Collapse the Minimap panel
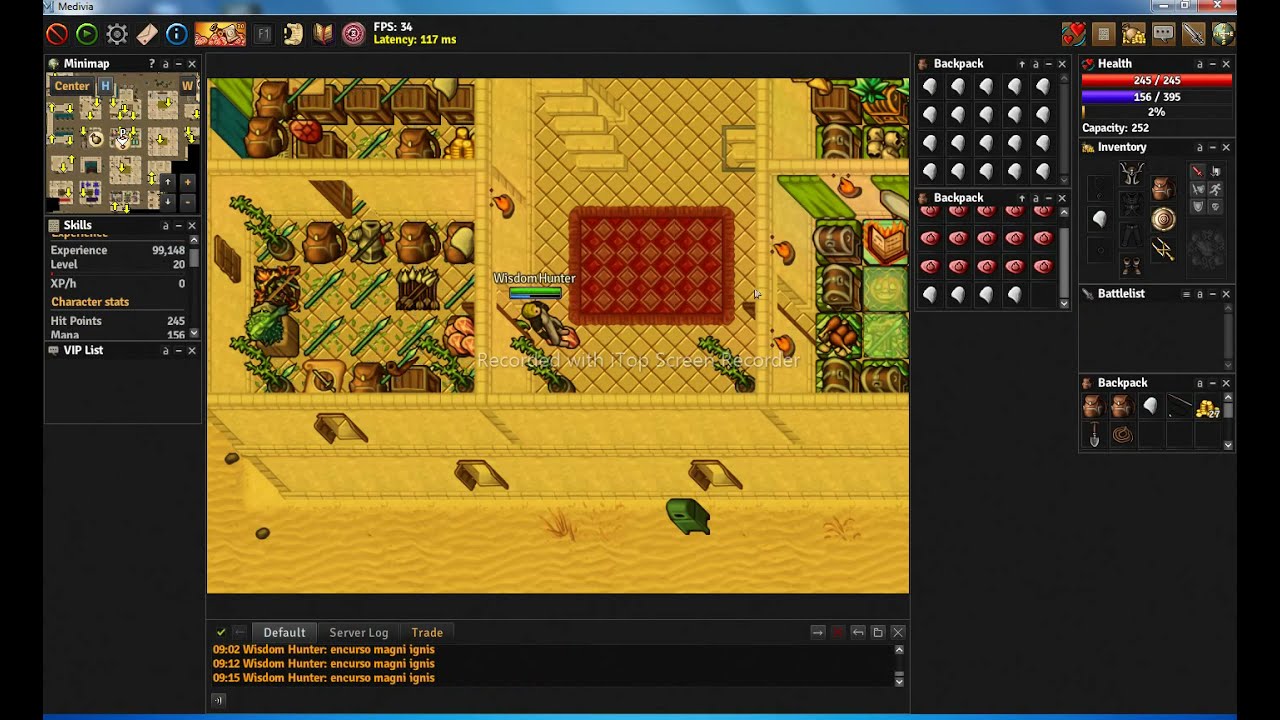1280x720 pixels. point(178,64)
